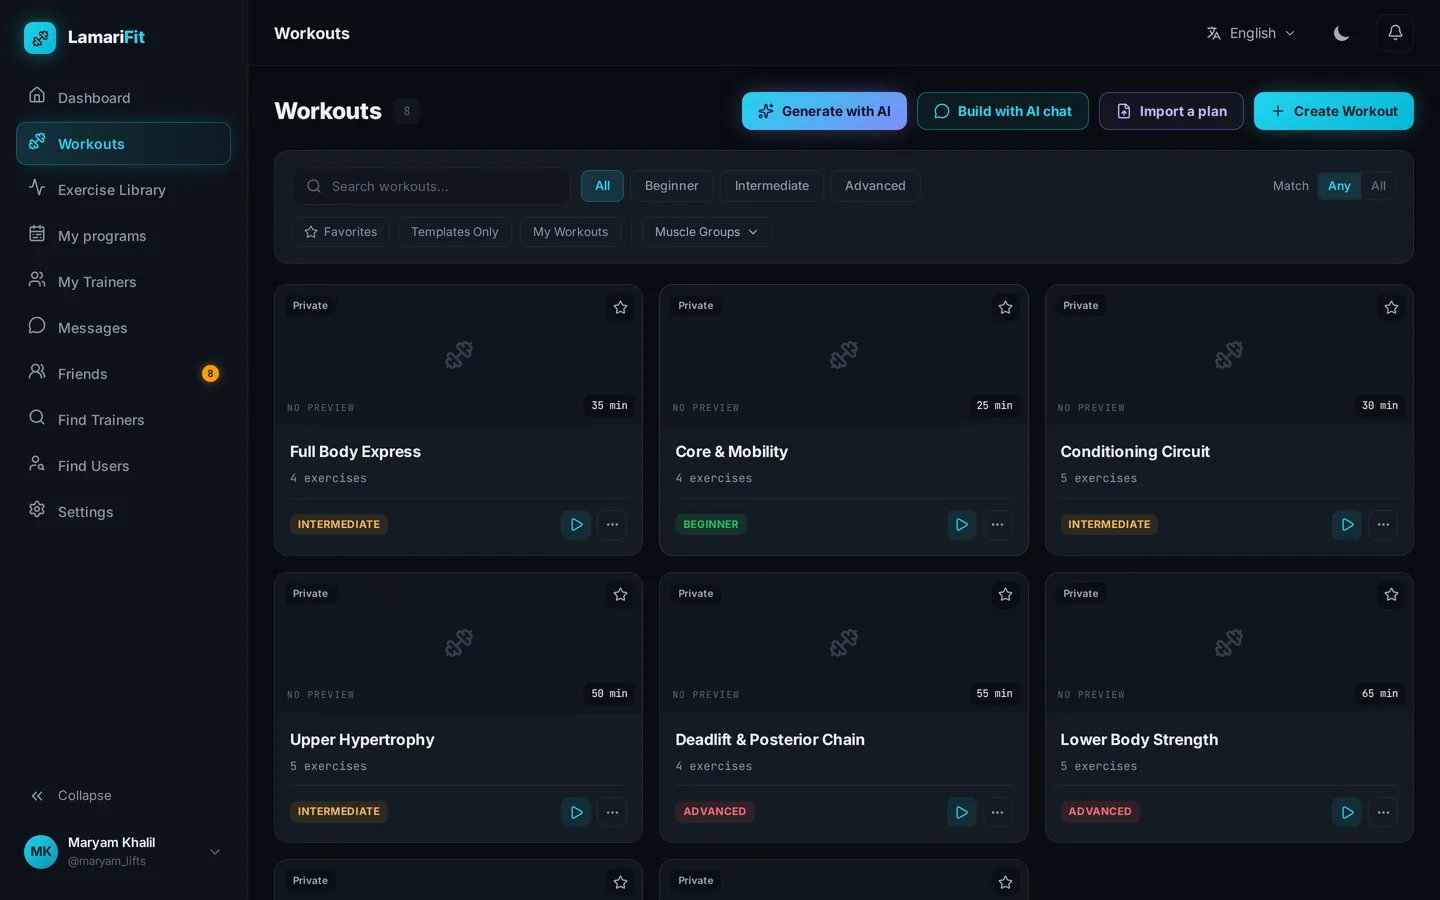Open more options for Upper Hypertrophy

click(x=612, y=812)
